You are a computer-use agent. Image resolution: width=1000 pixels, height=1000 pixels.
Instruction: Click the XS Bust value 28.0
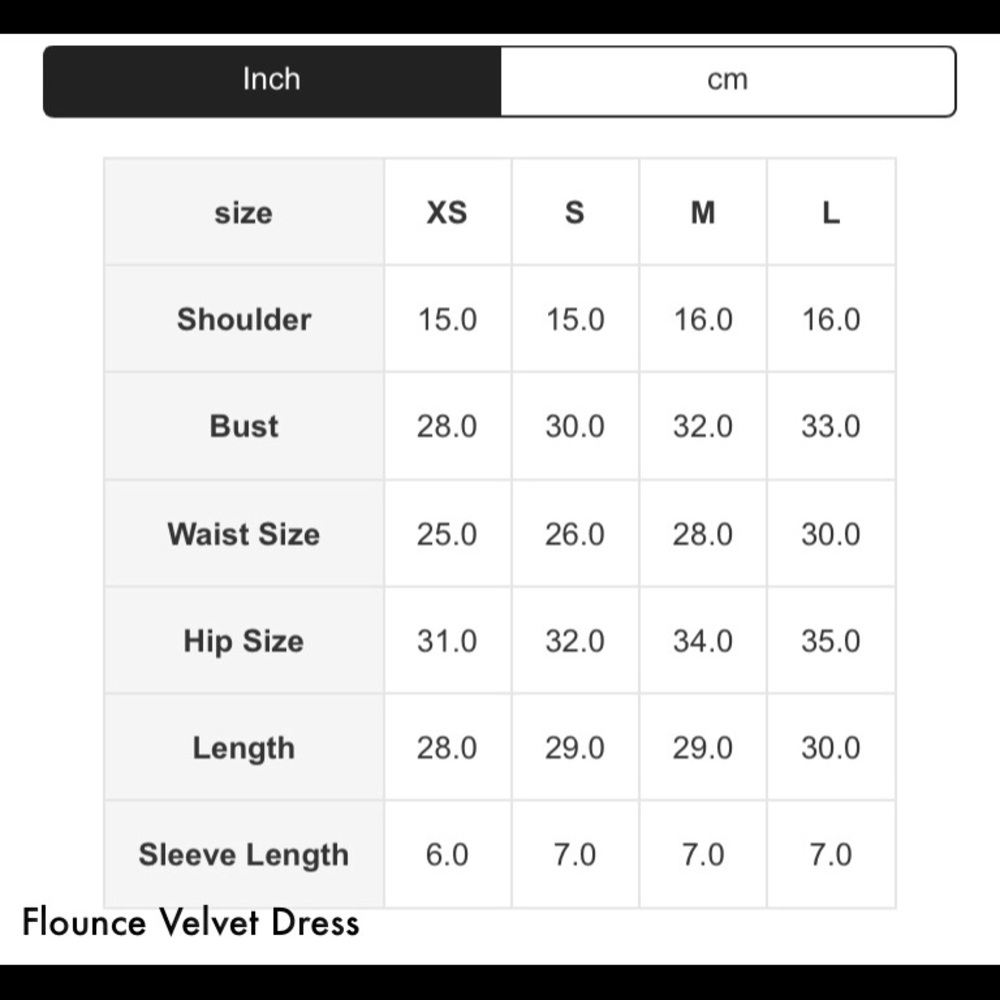[446, 426]
